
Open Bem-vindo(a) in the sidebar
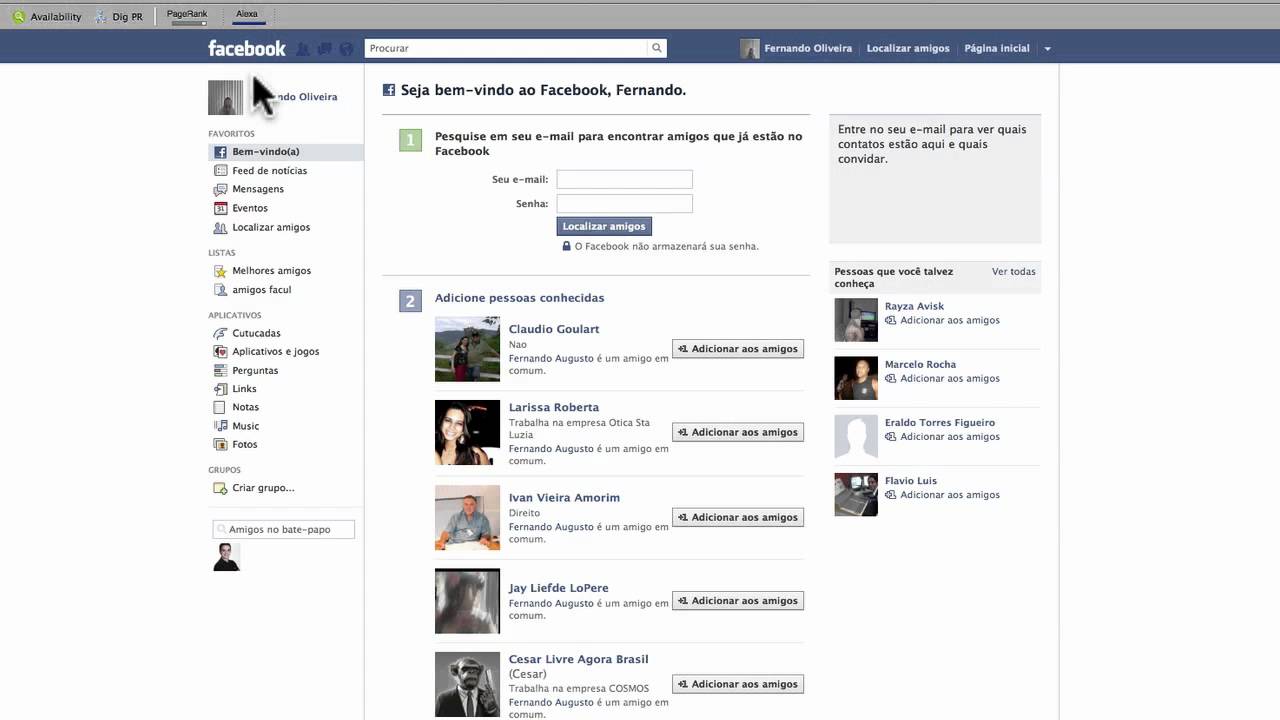pos(286,152)
